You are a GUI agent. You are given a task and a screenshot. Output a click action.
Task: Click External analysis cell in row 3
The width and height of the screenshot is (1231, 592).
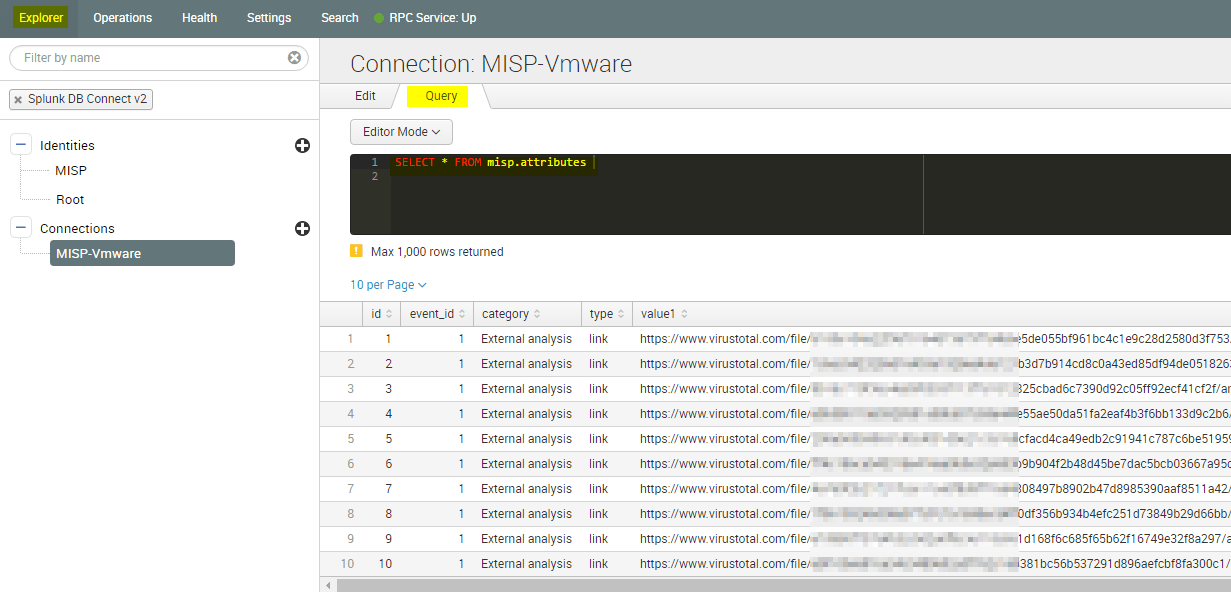pyautogui.click(x=527, y=389)
